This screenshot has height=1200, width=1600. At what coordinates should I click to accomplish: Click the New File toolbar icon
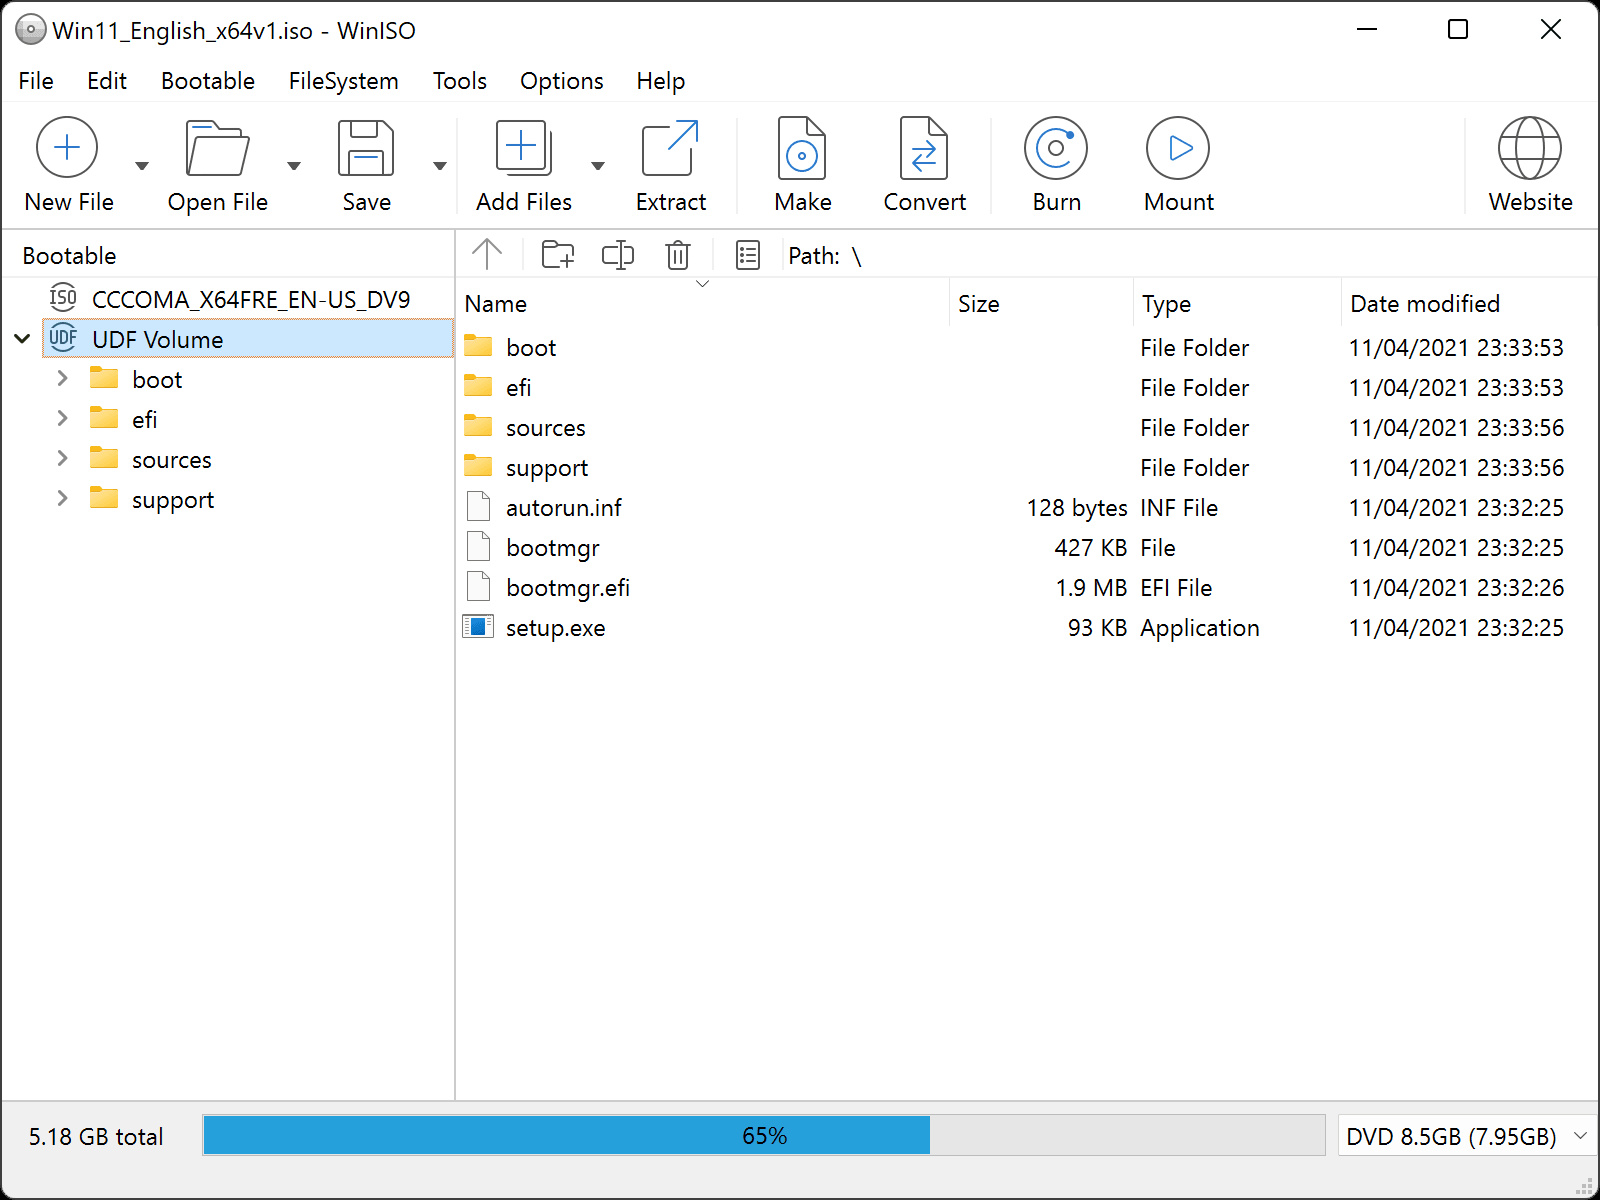click(x=67, y=148)
